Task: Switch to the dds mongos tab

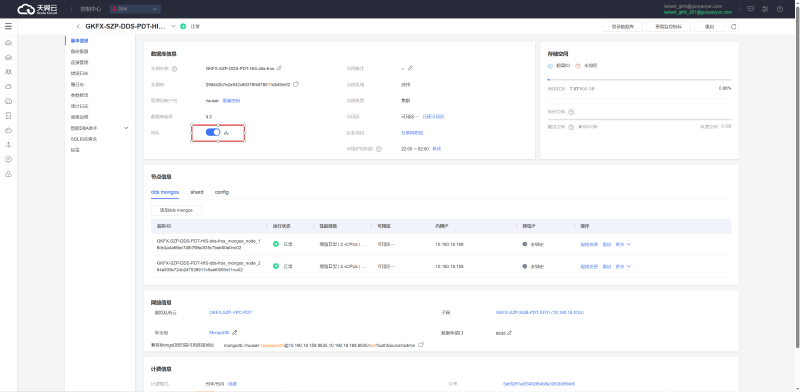Action: pyautogui.click(x=165, y=192)
